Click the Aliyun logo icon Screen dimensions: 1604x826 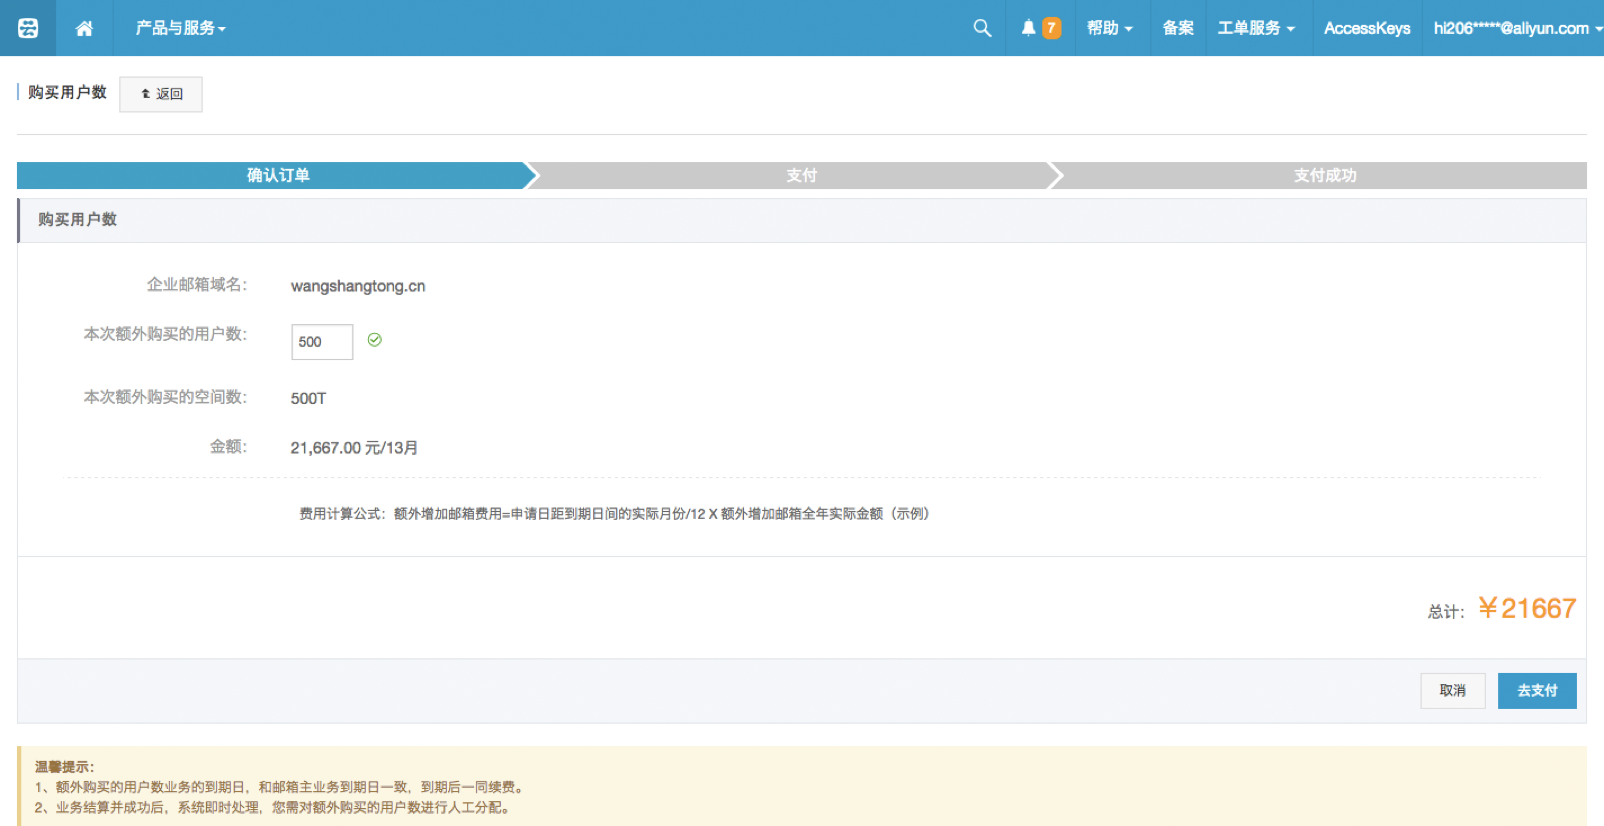click(28, 28)
